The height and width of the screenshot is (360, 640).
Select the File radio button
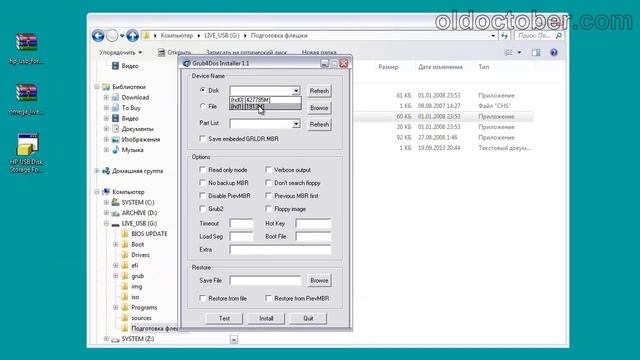click(203, 107)
